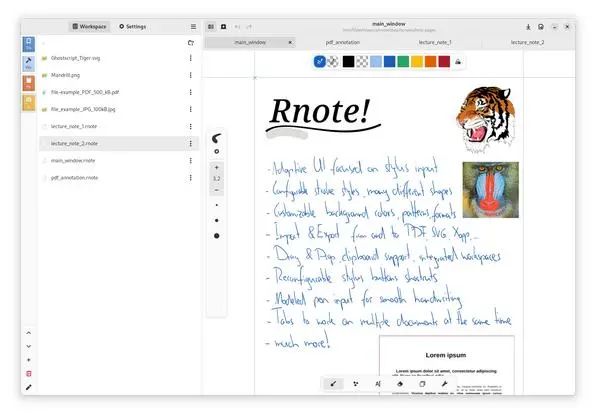Add a new tab with the plus icon
Viewport: 596px width, 418px height.
[x=224, y=27]
